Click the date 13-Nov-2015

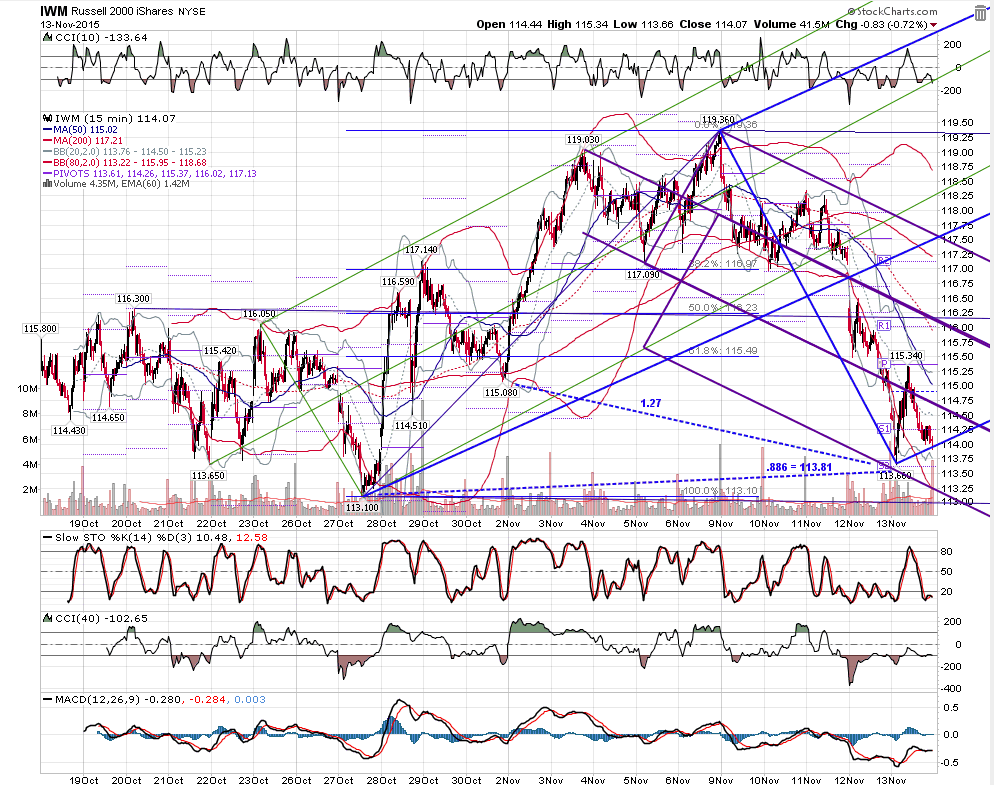coord(70,25)
